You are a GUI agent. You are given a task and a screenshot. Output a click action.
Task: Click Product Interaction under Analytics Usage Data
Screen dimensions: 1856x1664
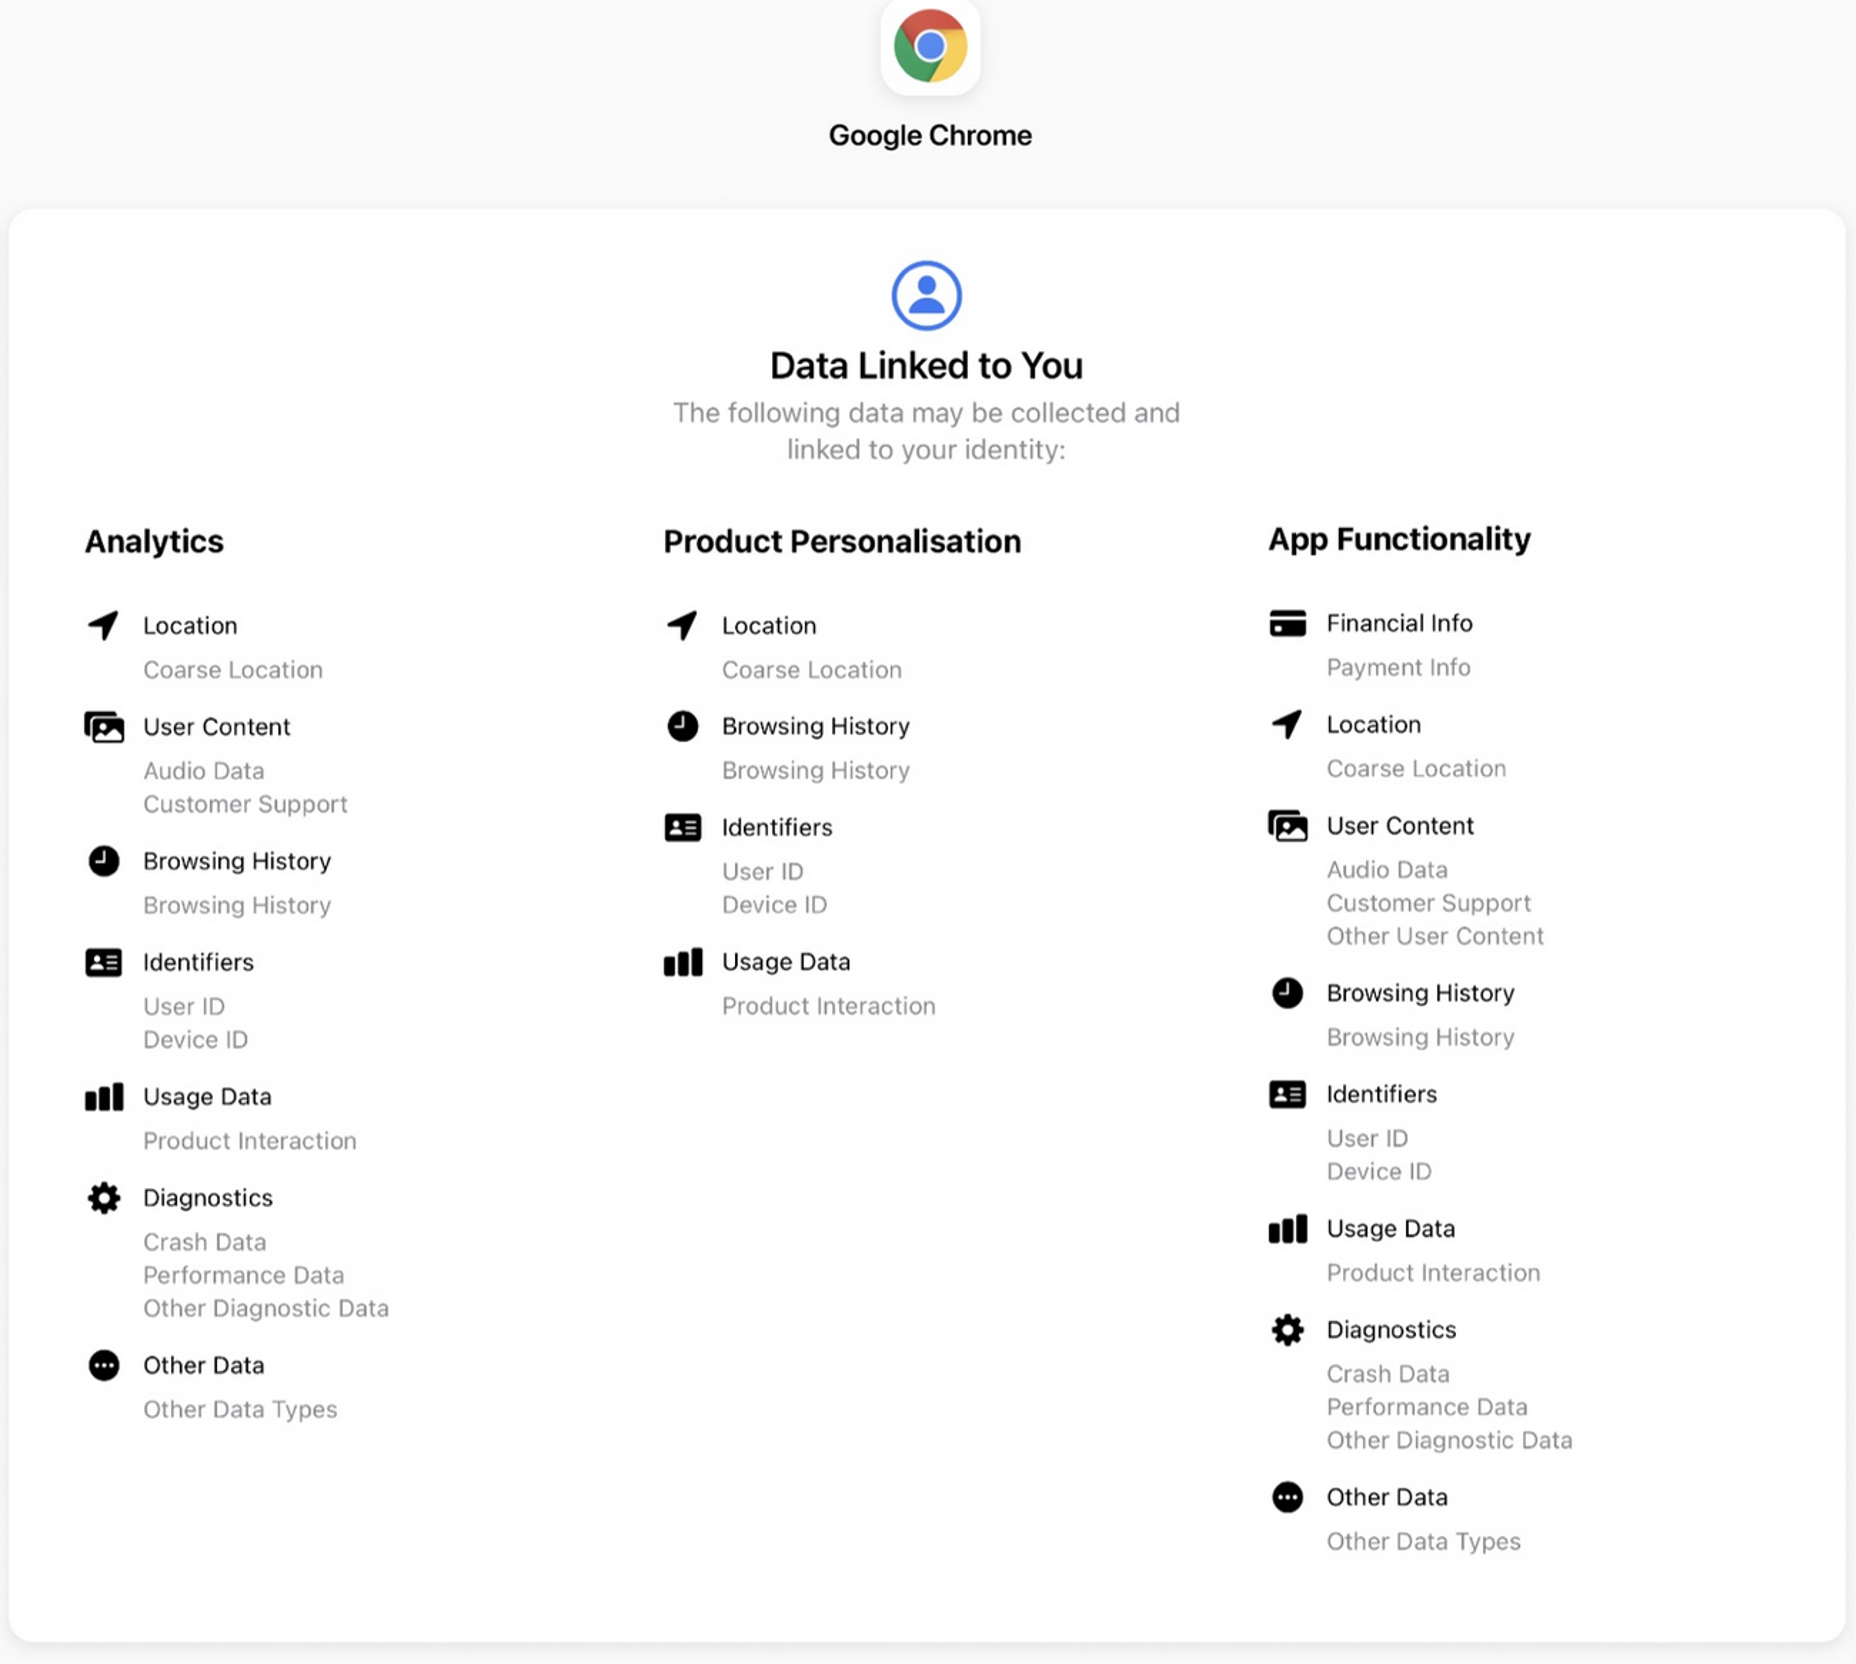coord(249,1141)
